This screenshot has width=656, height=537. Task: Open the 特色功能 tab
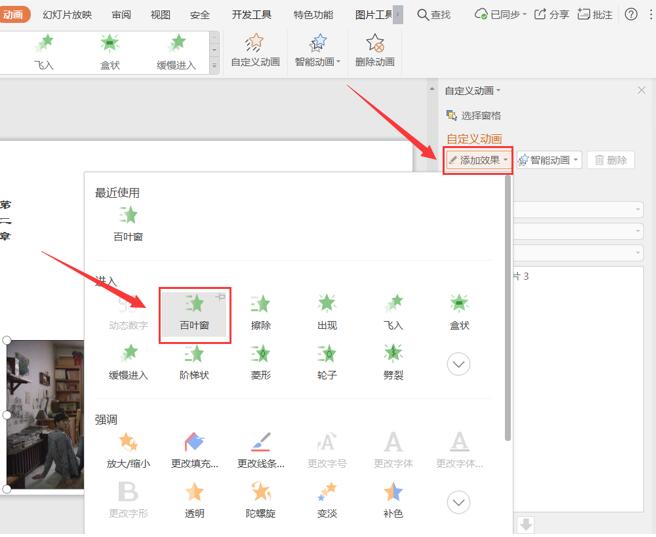point(313,15)
